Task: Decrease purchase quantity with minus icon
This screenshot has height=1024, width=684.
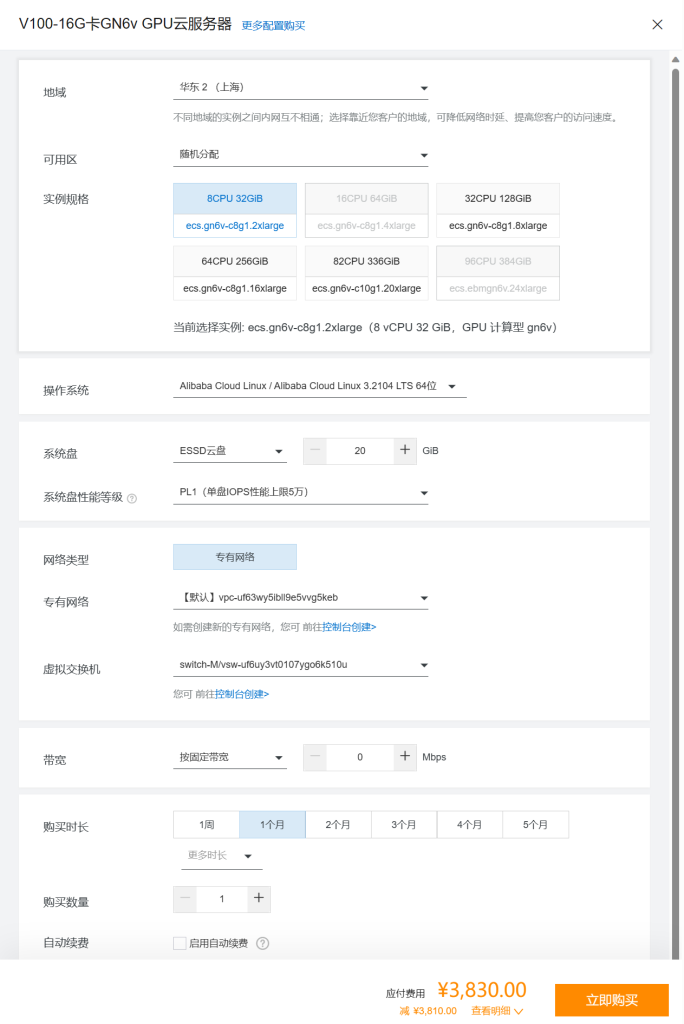Action: coord(185,899)
